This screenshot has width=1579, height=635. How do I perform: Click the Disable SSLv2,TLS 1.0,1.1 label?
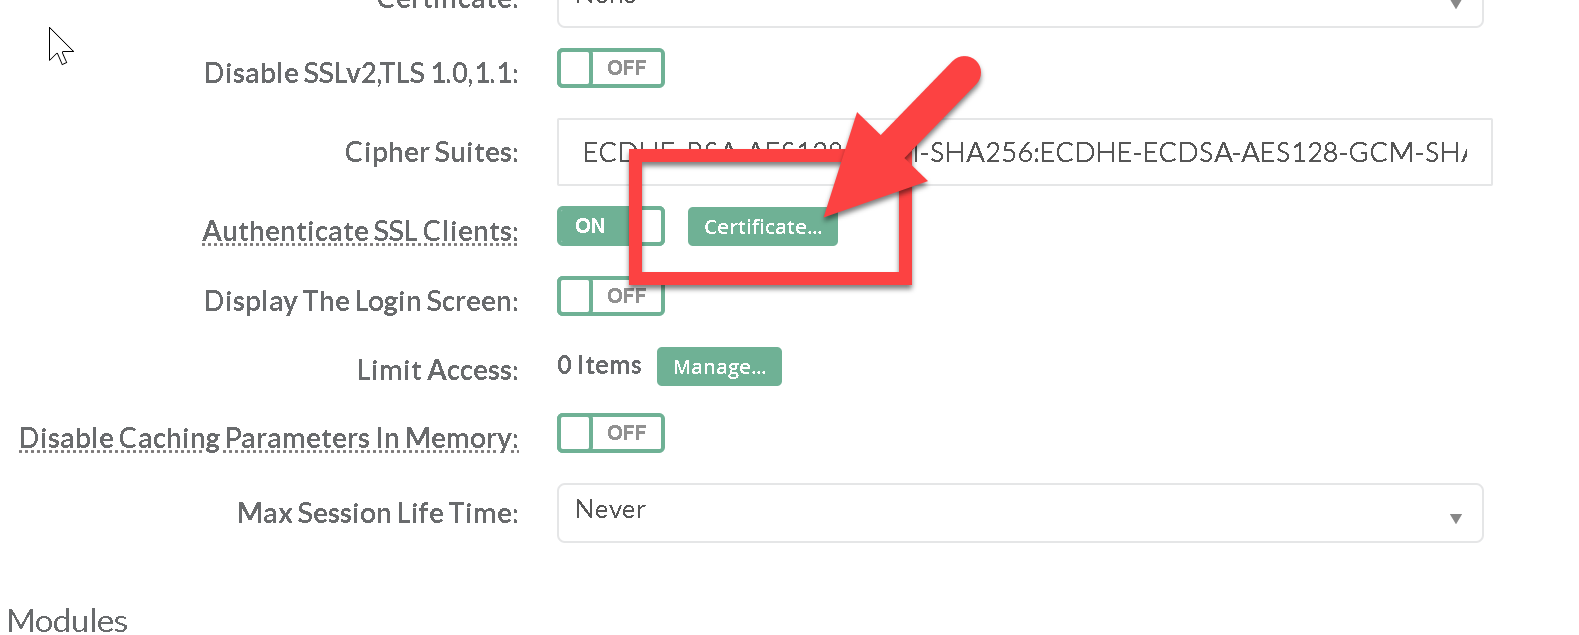point(360,73)
